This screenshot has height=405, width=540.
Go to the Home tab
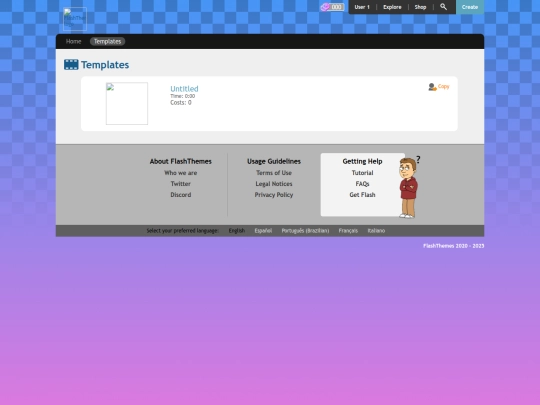(73, 41)
